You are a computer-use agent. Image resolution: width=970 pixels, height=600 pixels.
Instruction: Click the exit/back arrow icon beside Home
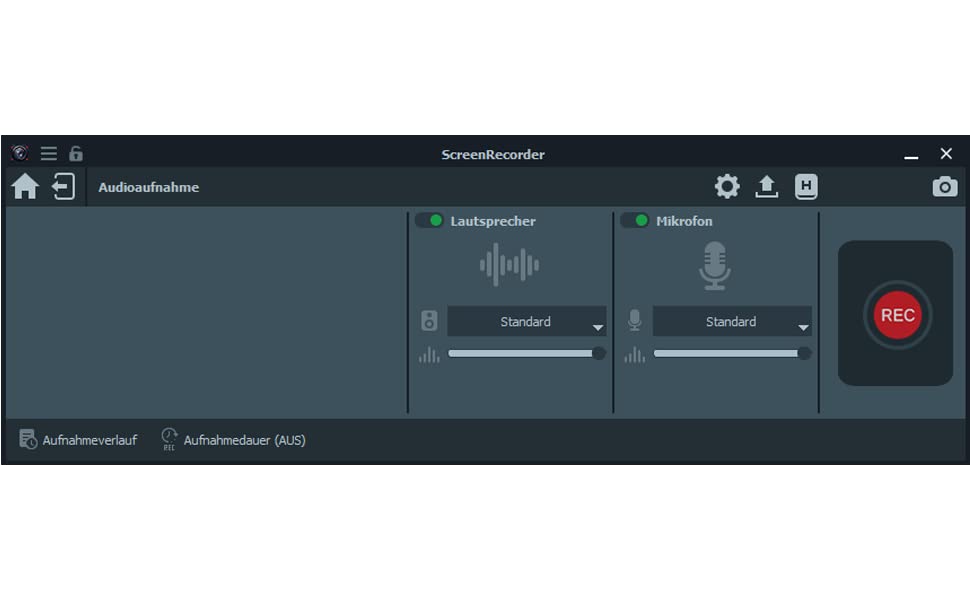[x=62, y=186]
